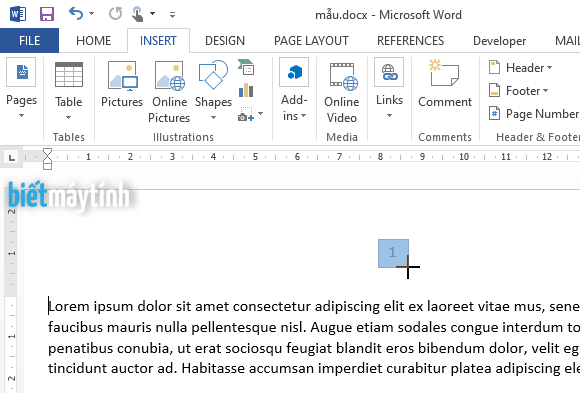Open the Footer dropdown
The image size is (580, 393).
[518, 91]
